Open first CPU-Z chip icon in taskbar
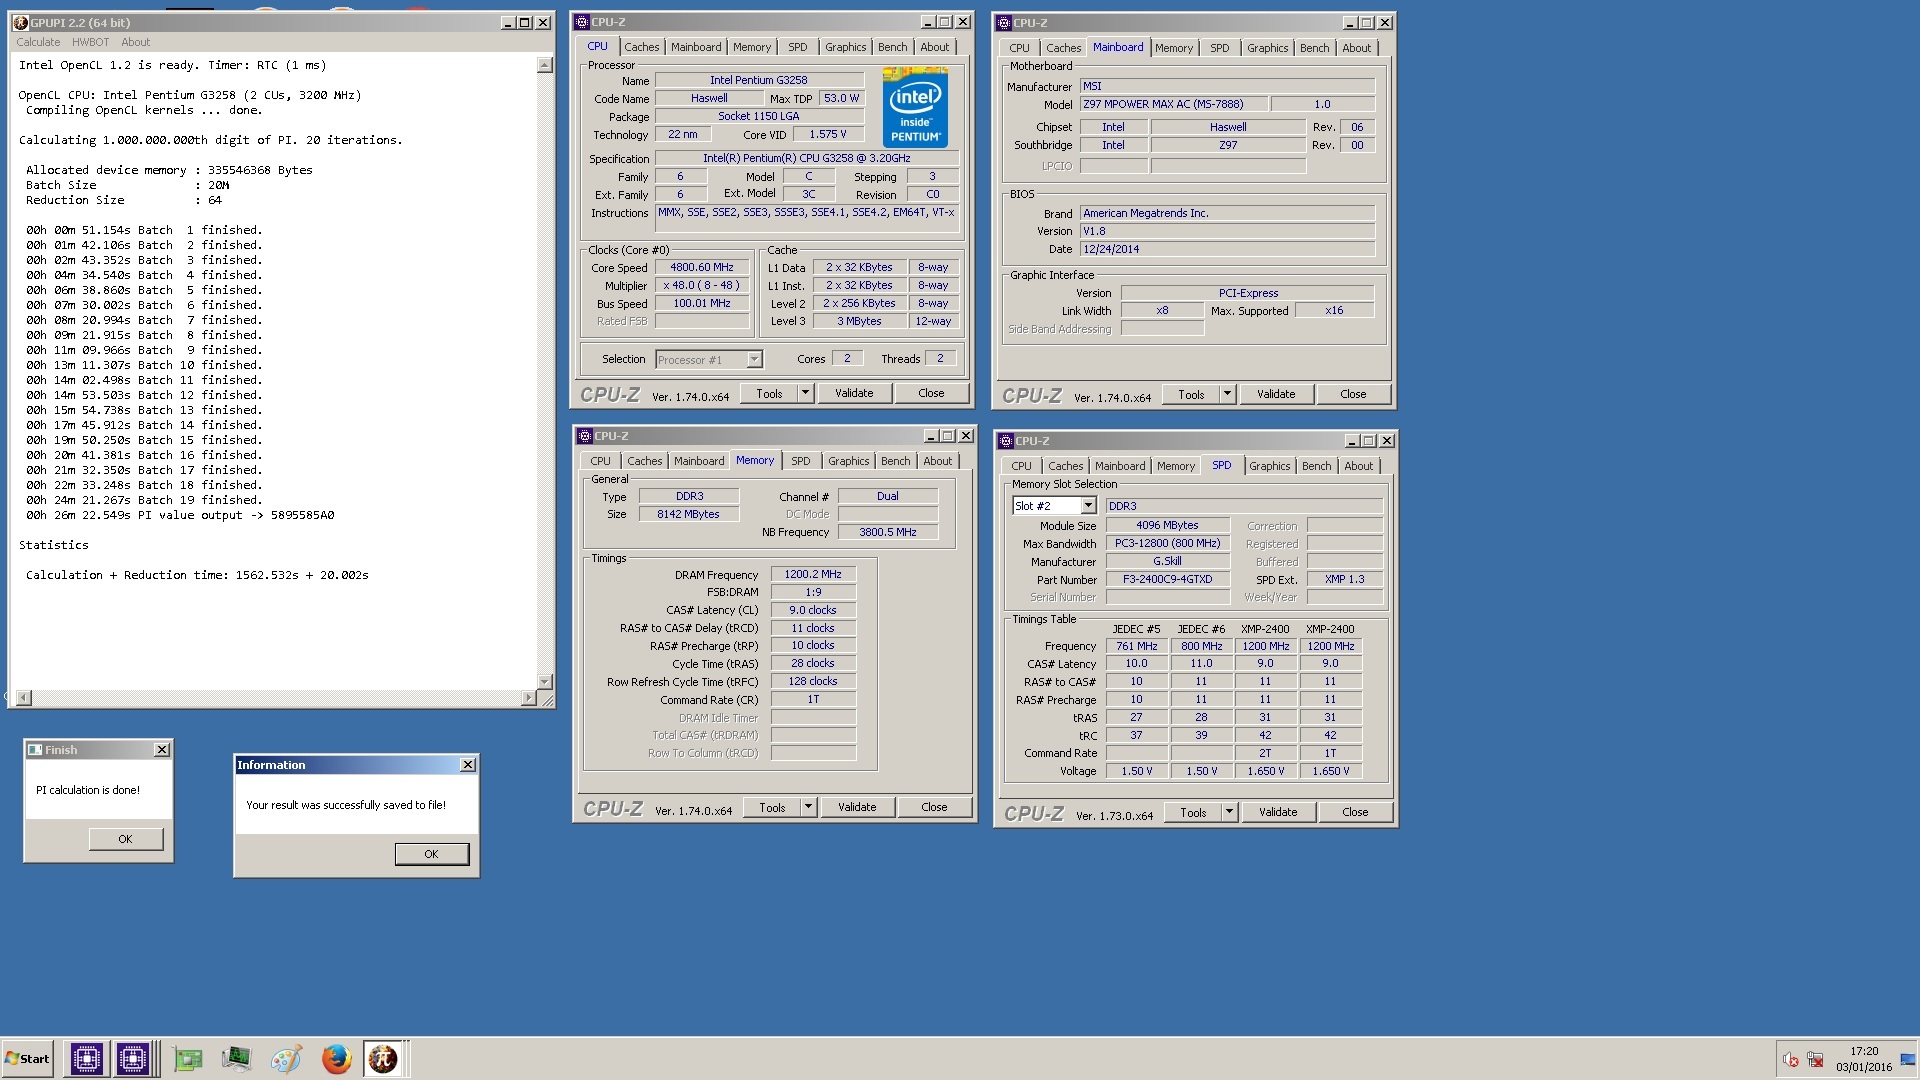Viewport: 1920px width, 1080px height. [x=86, y=1058]
